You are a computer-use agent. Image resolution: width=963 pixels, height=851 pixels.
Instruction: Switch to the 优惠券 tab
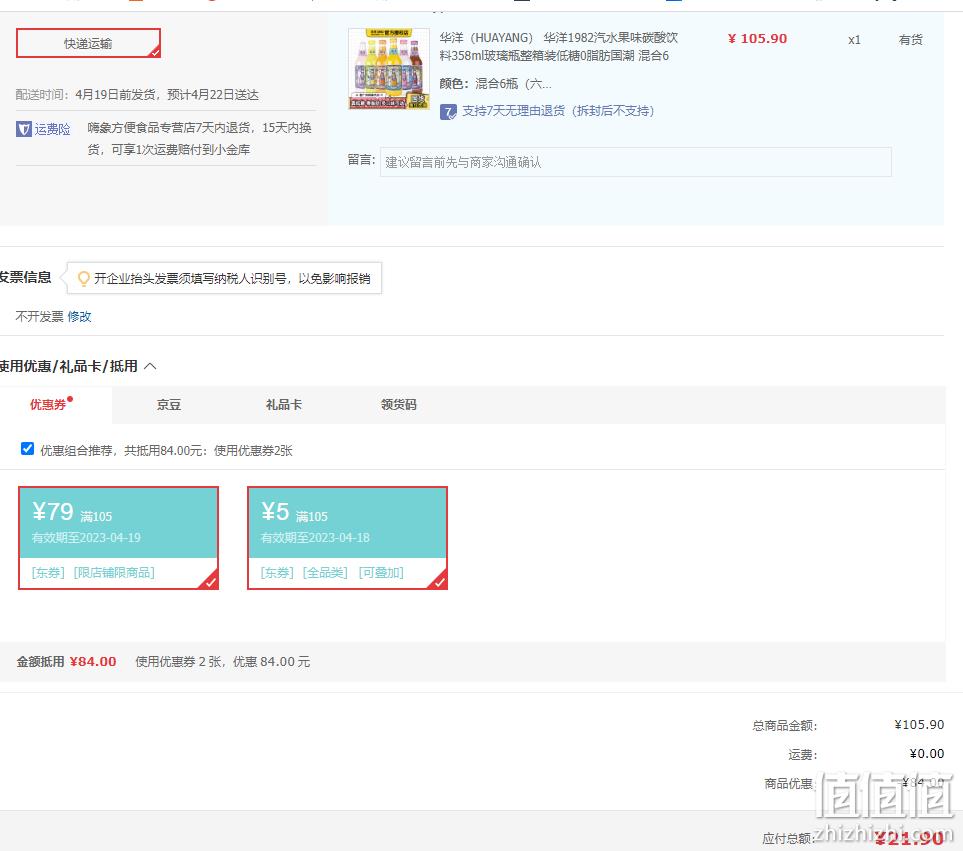[x=49, y=405]
